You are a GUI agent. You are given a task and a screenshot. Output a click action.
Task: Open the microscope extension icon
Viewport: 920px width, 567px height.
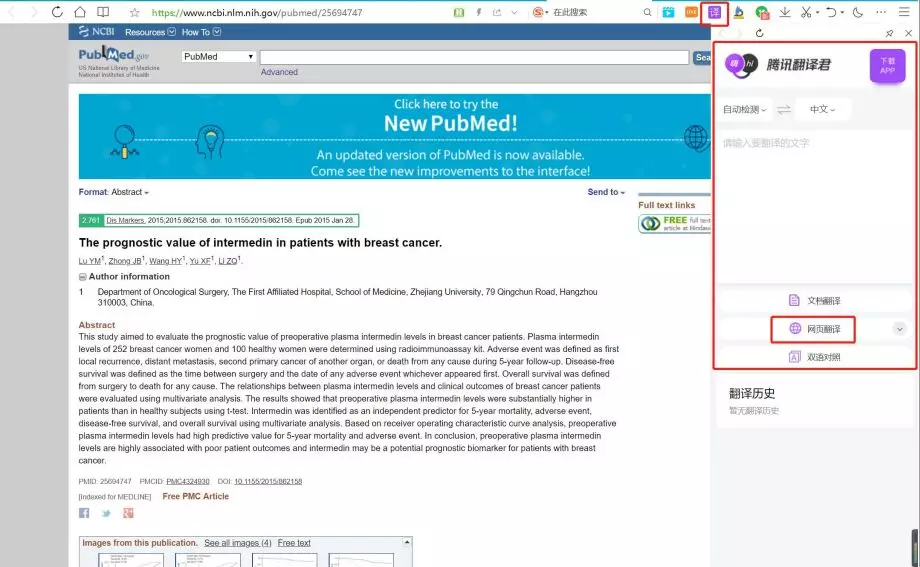739,12
